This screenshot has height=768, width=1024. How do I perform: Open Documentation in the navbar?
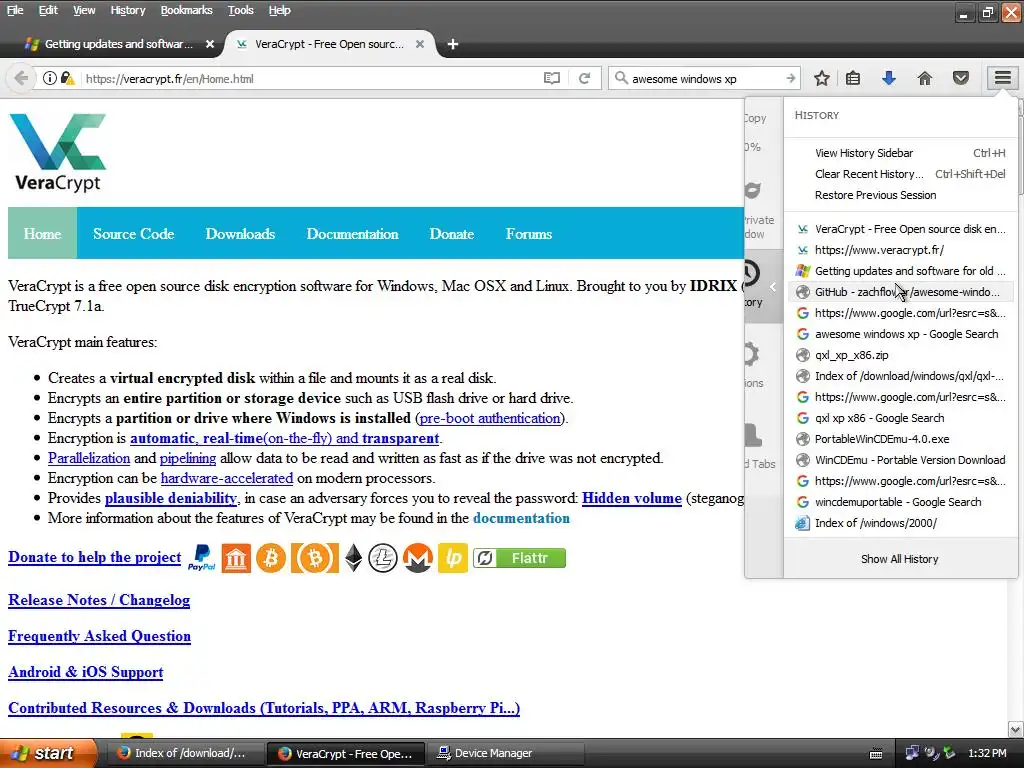pos(352,233)
